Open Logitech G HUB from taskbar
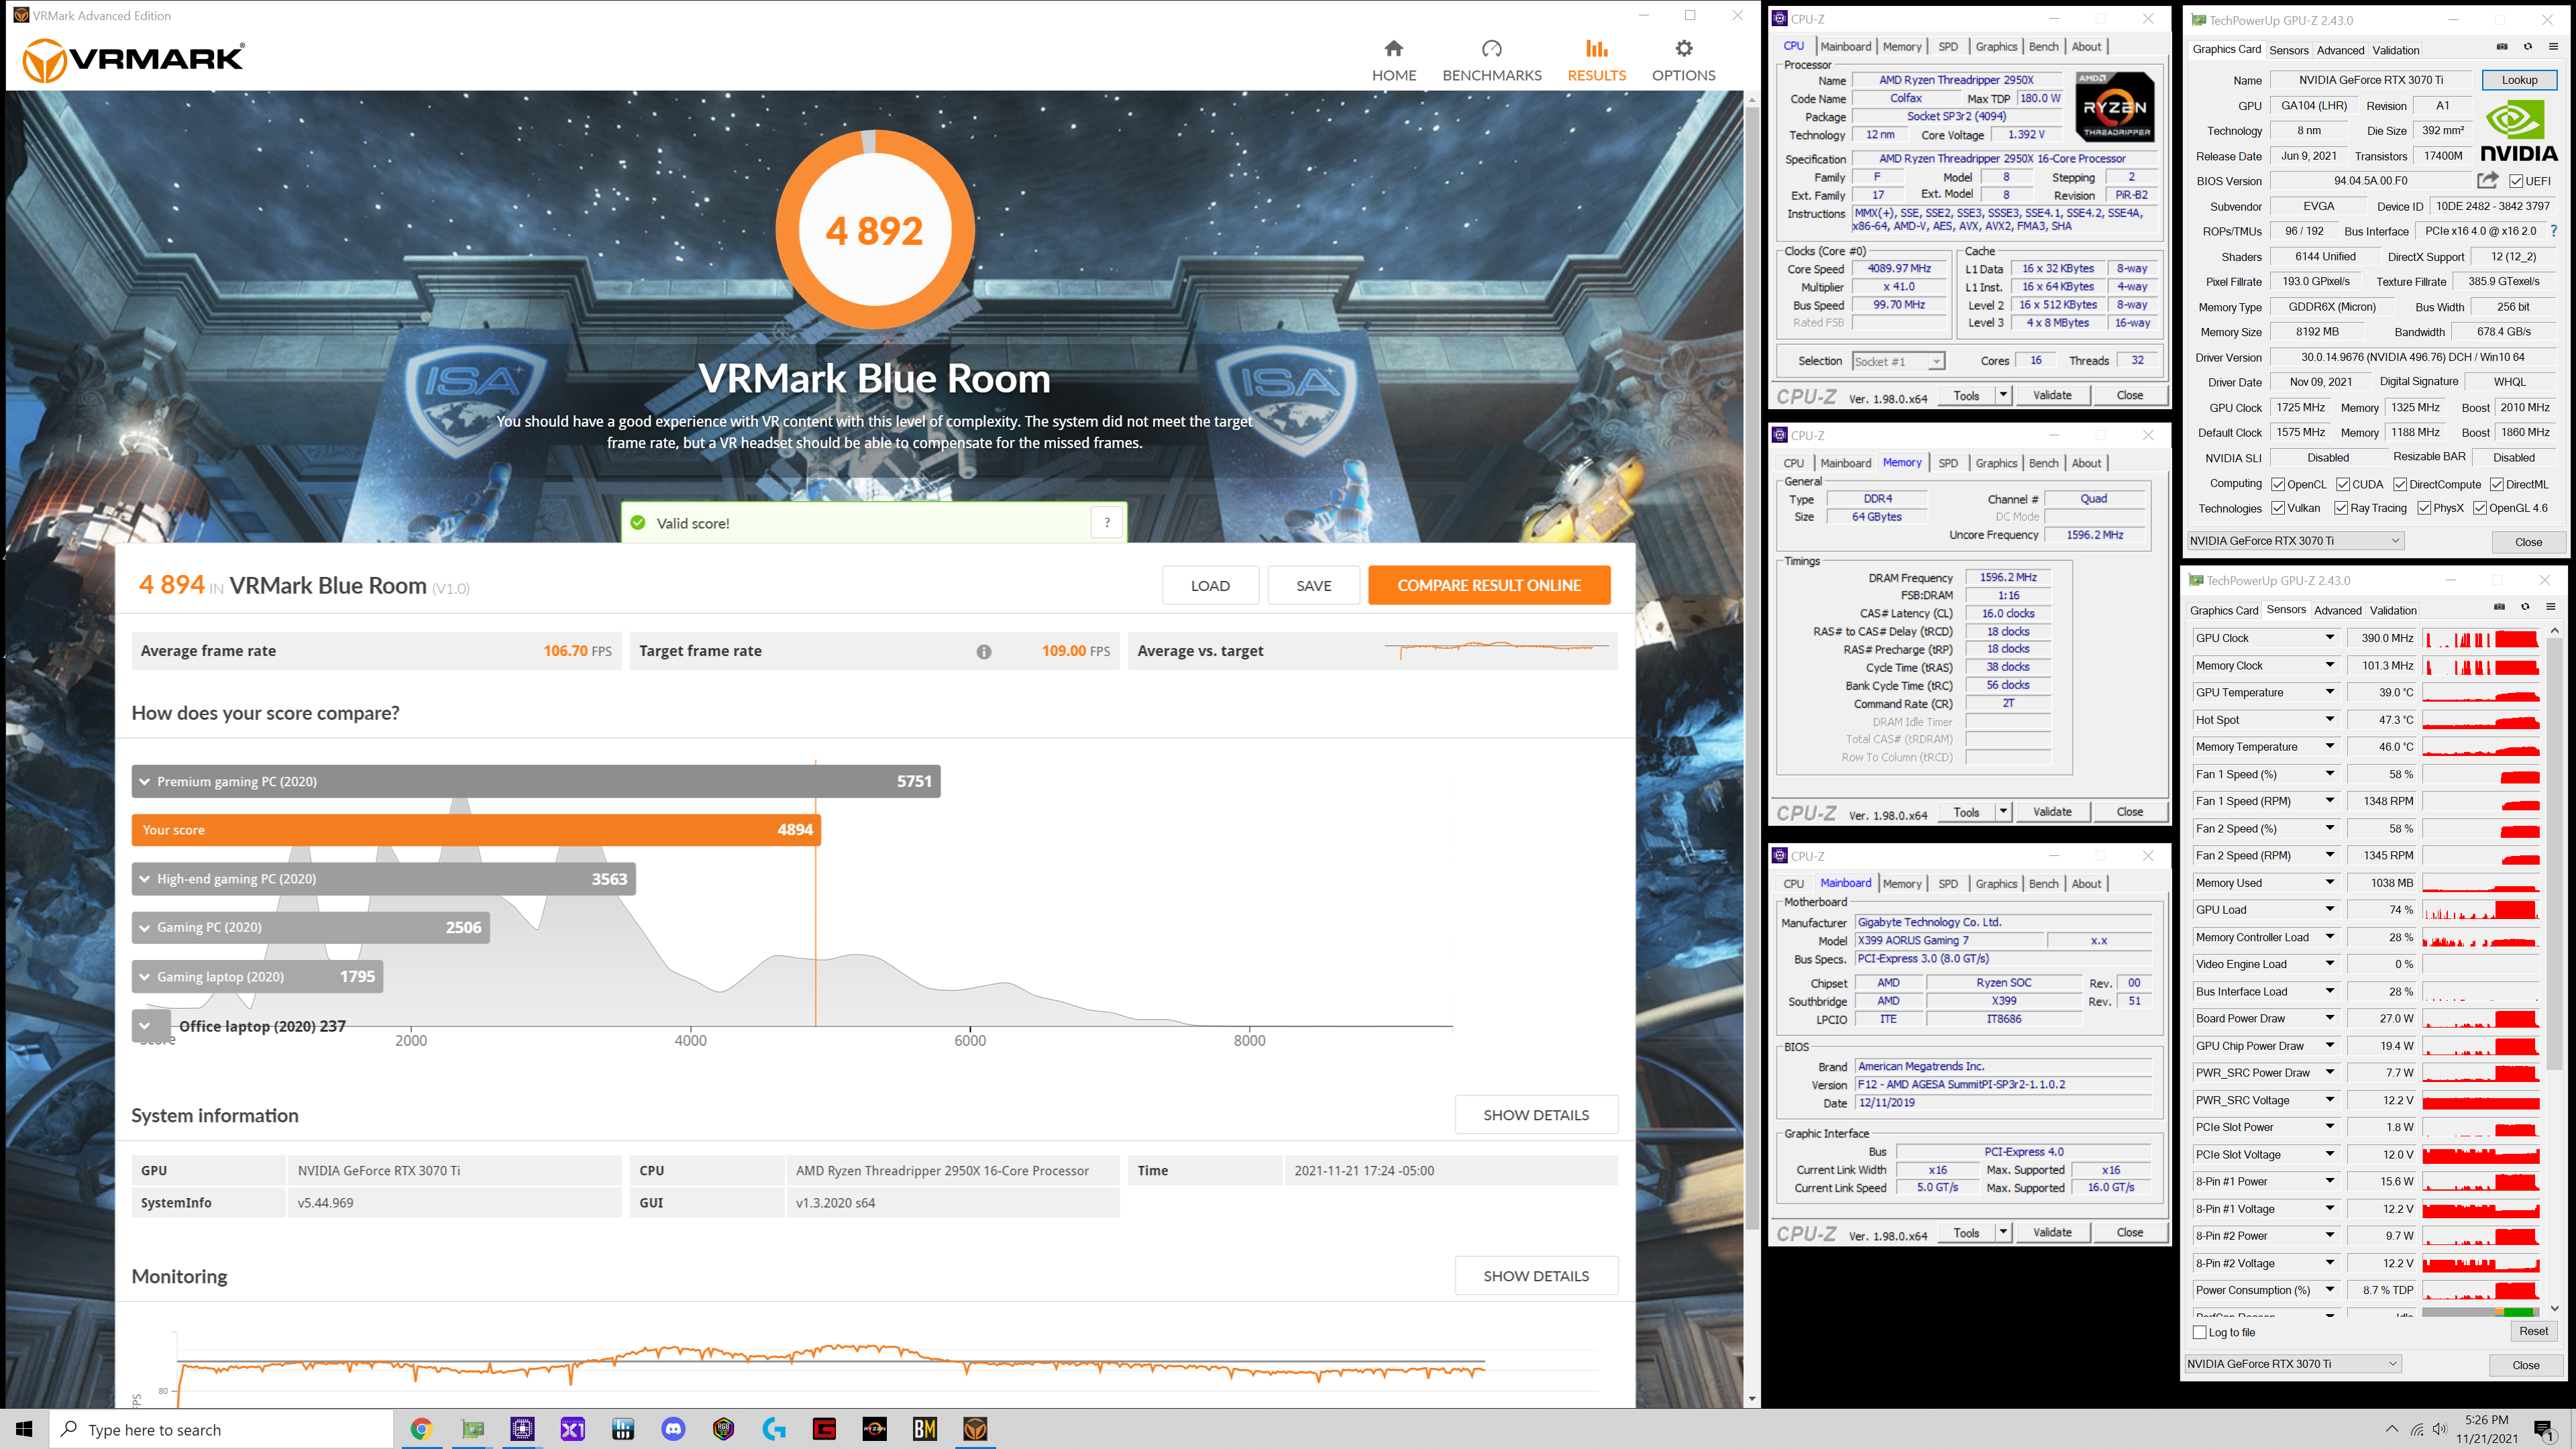2576x1449 pixels. [774, 1429]
